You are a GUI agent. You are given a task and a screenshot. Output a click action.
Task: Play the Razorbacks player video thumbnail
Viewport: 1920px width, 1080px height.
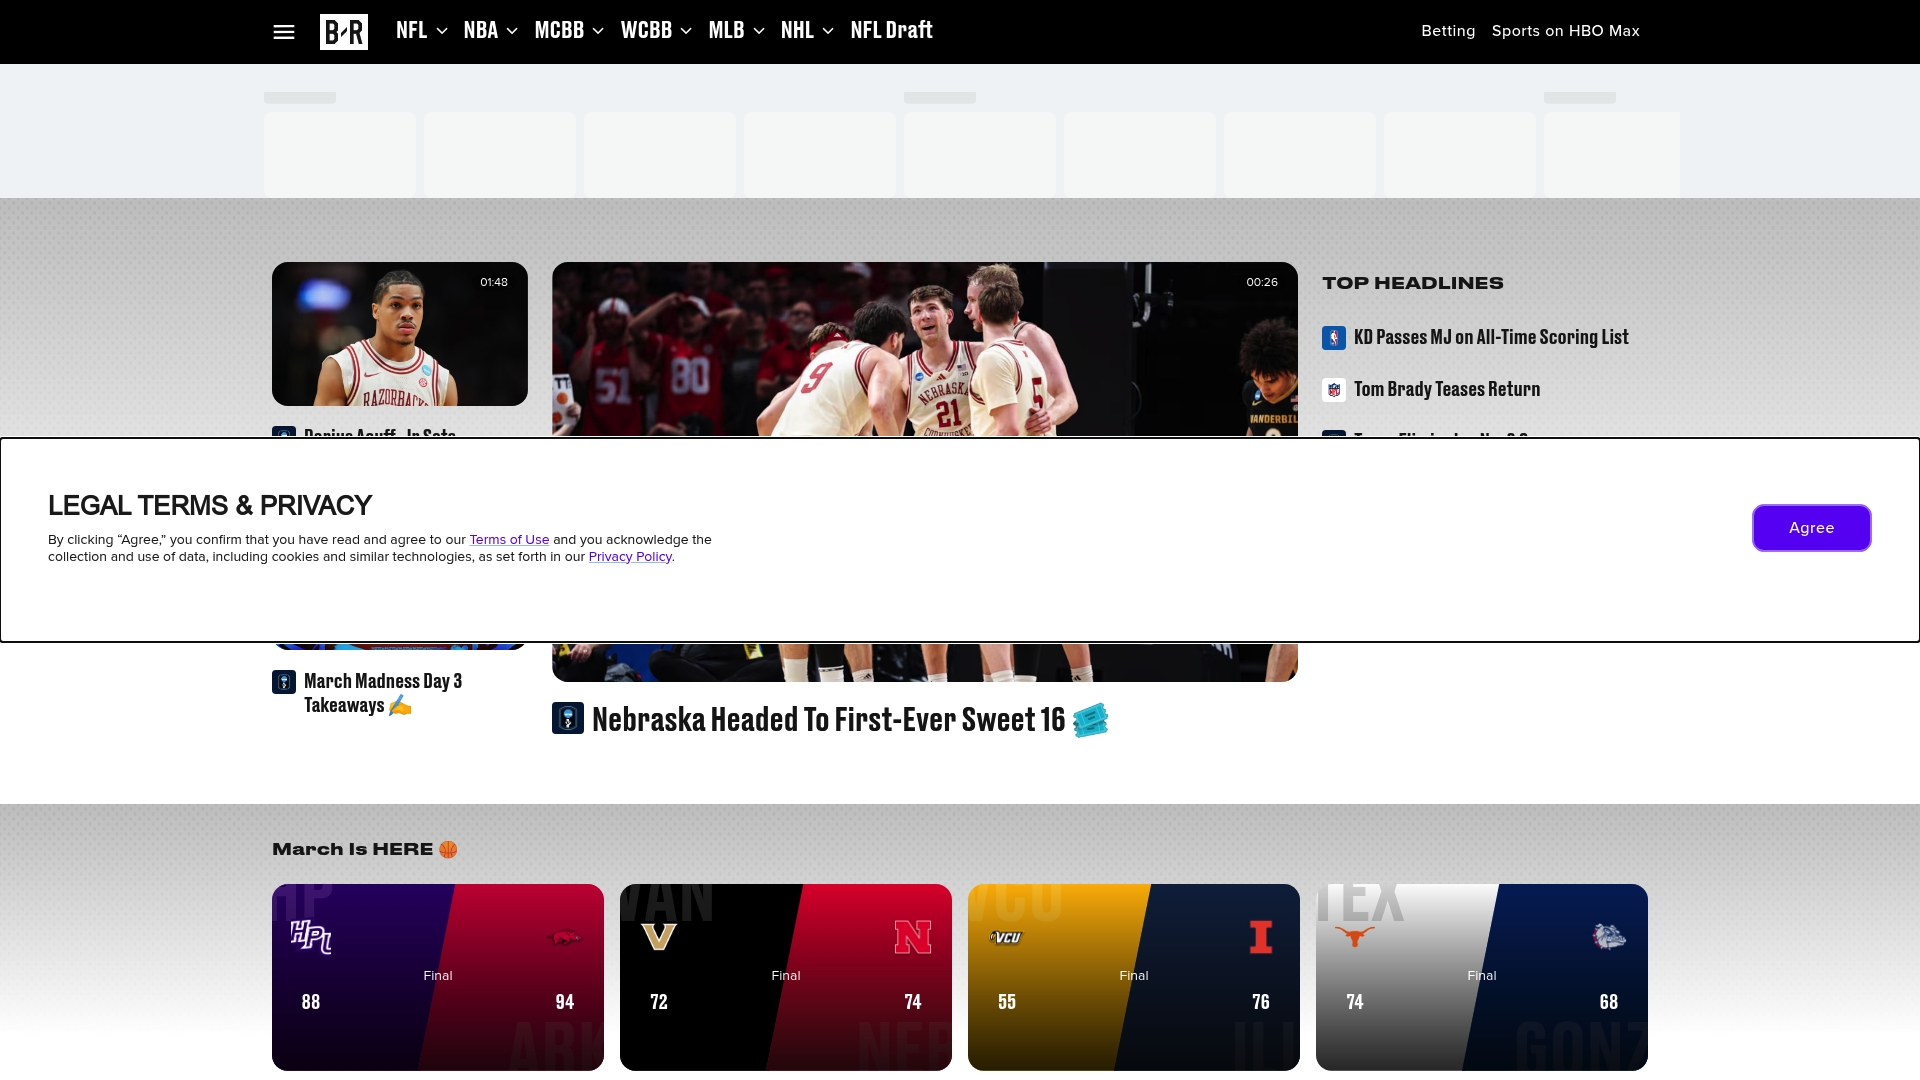pos(400,334)
